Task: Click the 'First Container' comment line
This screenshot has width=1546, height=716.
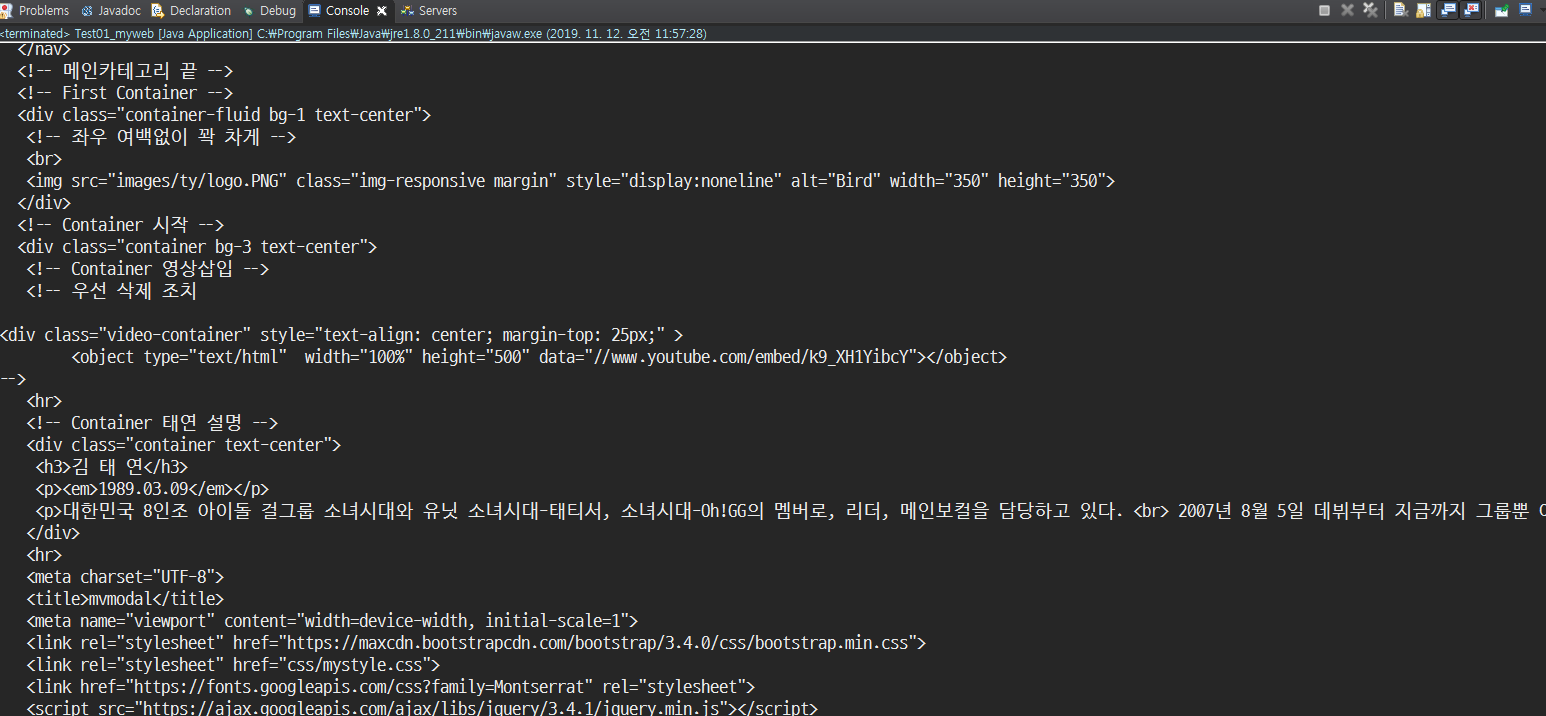Action: pyautogui.click(x=125, y=93)
